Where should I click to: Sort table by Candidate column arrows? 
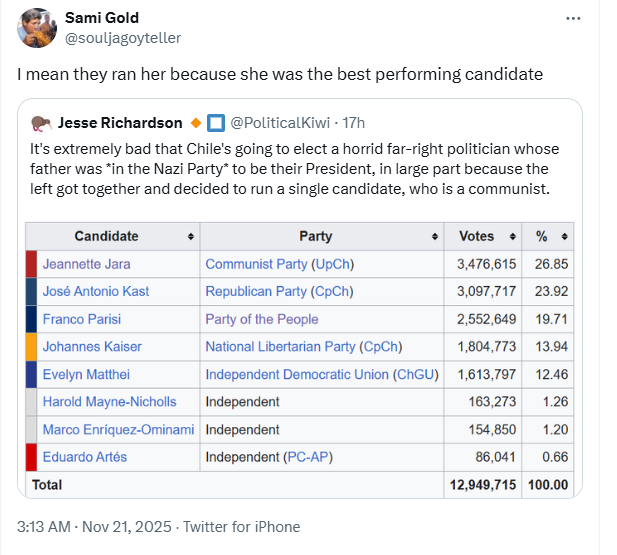click(190, 237)
